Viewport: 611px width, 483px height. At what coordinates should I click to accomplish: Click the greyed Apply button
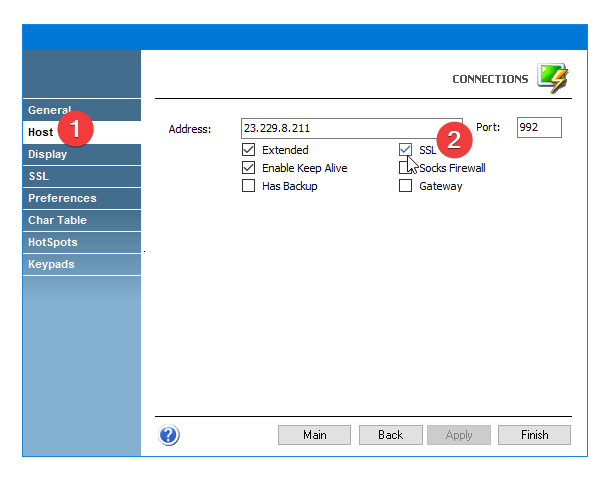tap(459, 435)
